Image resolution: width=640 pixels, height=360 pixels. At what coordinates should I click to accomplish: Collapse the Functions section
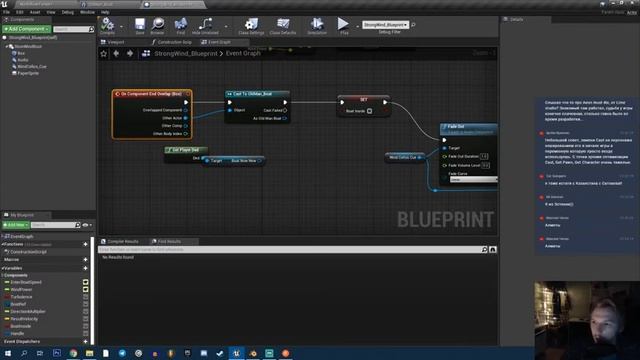[2, 244]
